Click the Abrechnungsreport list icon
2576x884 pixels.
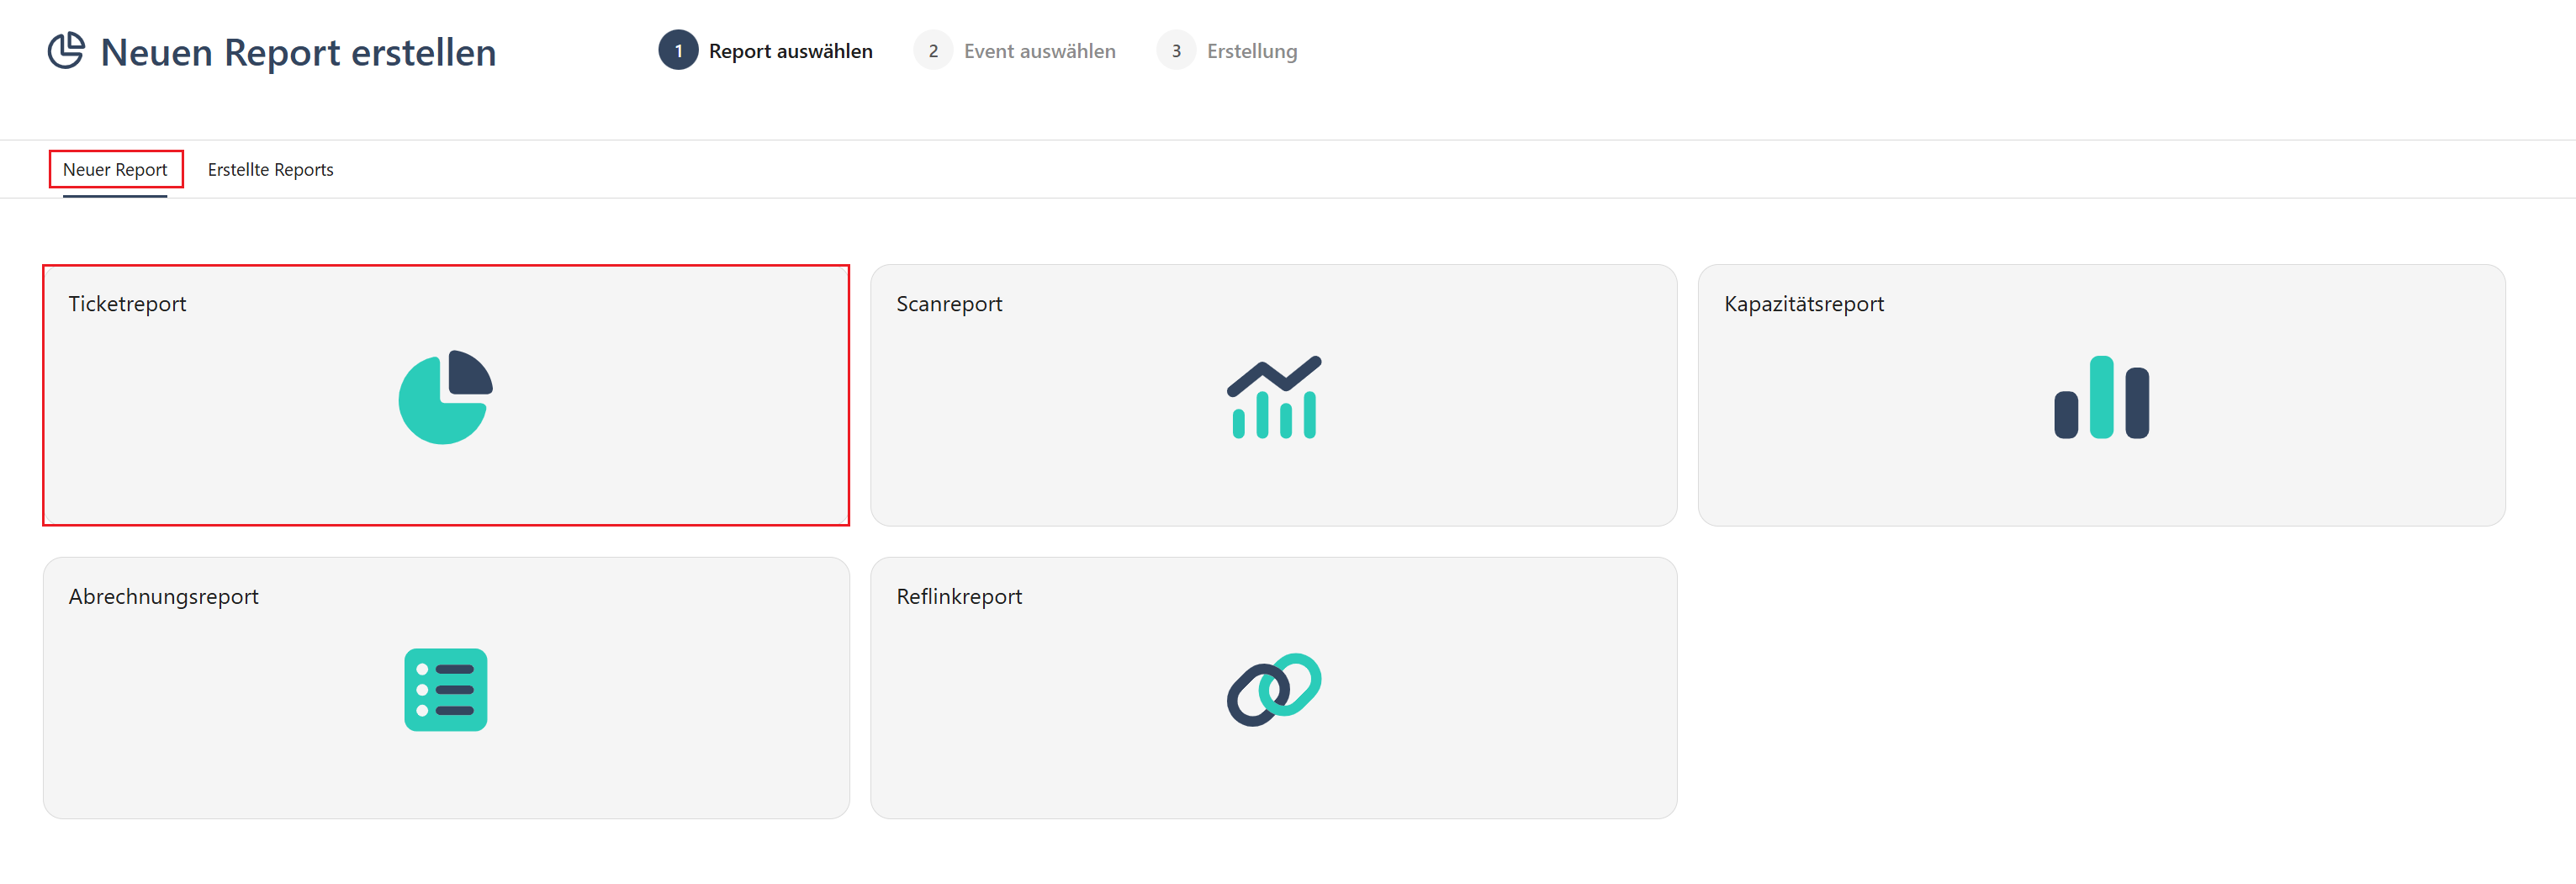click(x=445, y=689)
